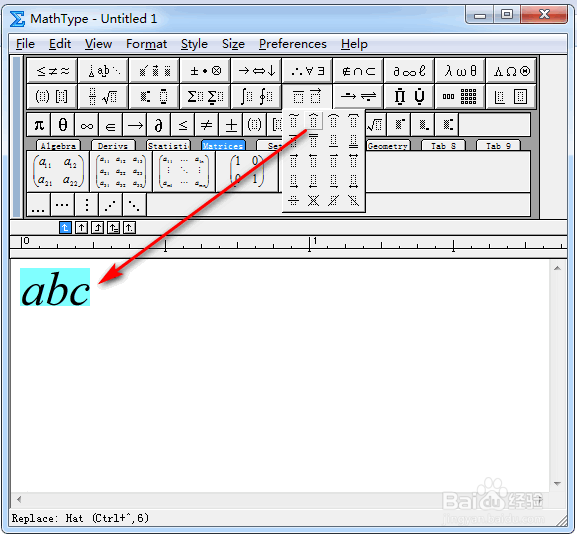This screenshot has width=577, height=539.
Task: Apply the X cross-out template
Action: [313, 201]
